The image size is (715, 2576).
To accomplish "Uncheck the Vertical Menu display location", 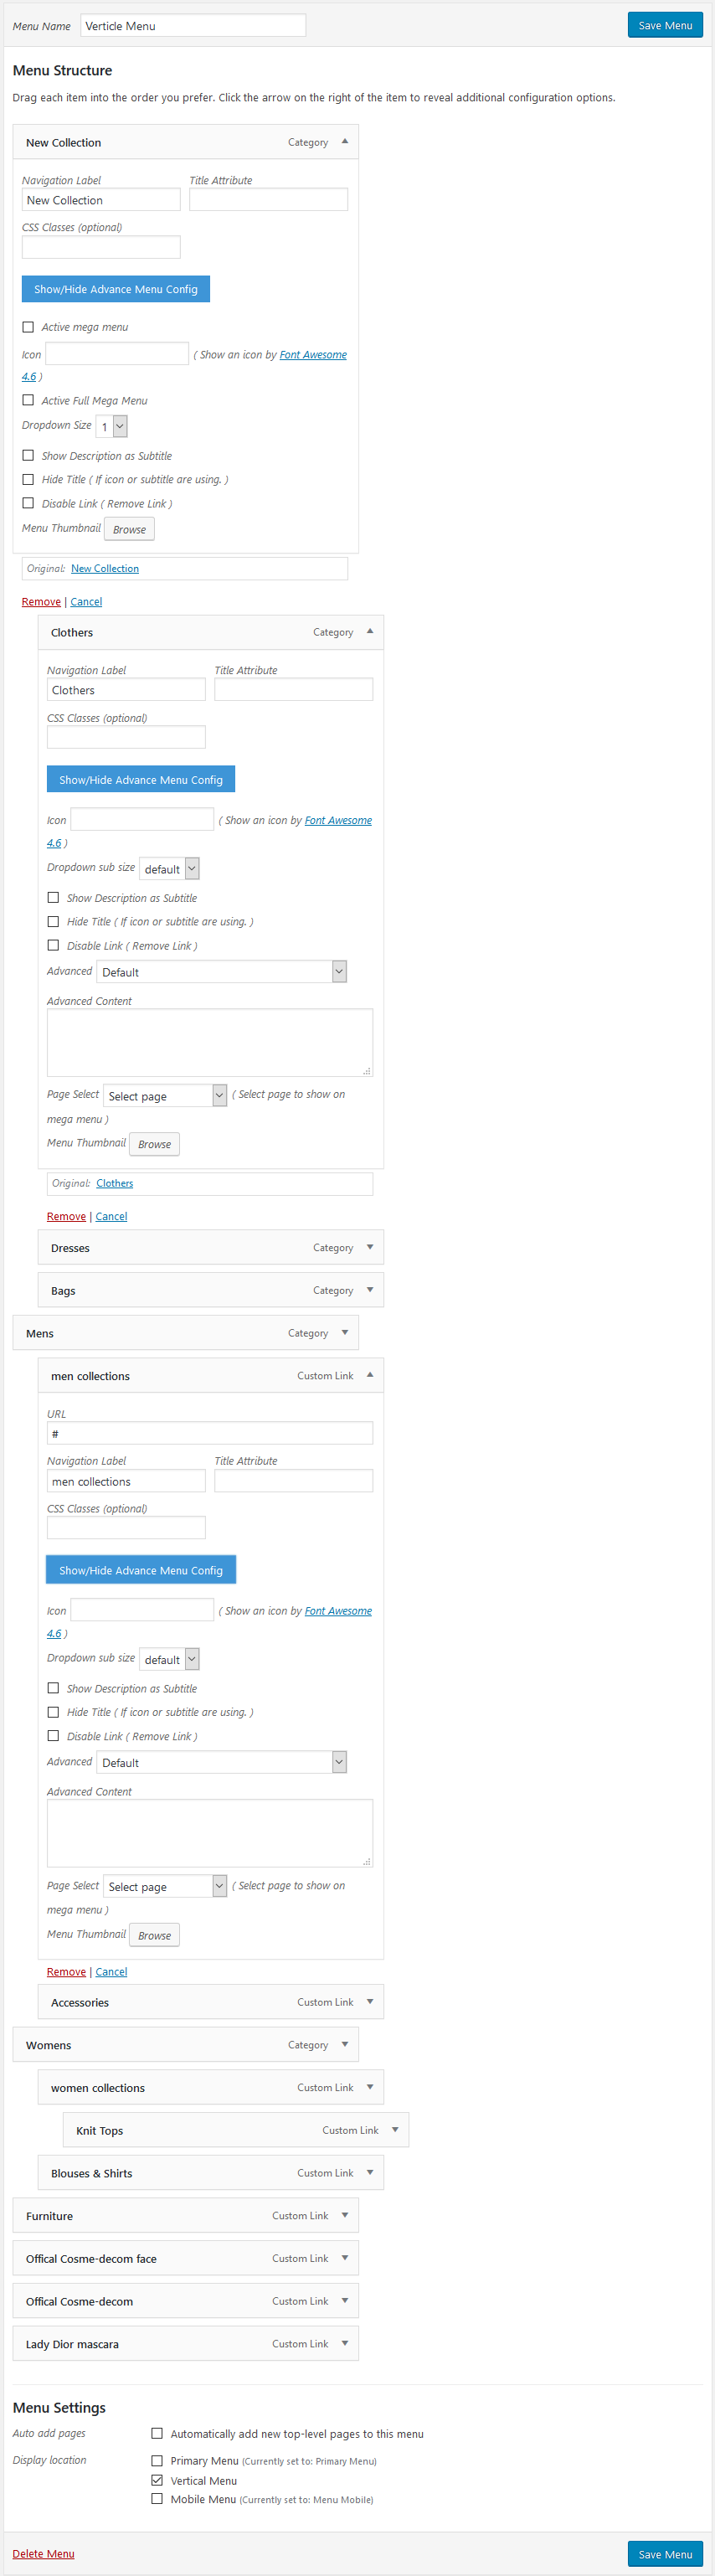I will 157,2480.
